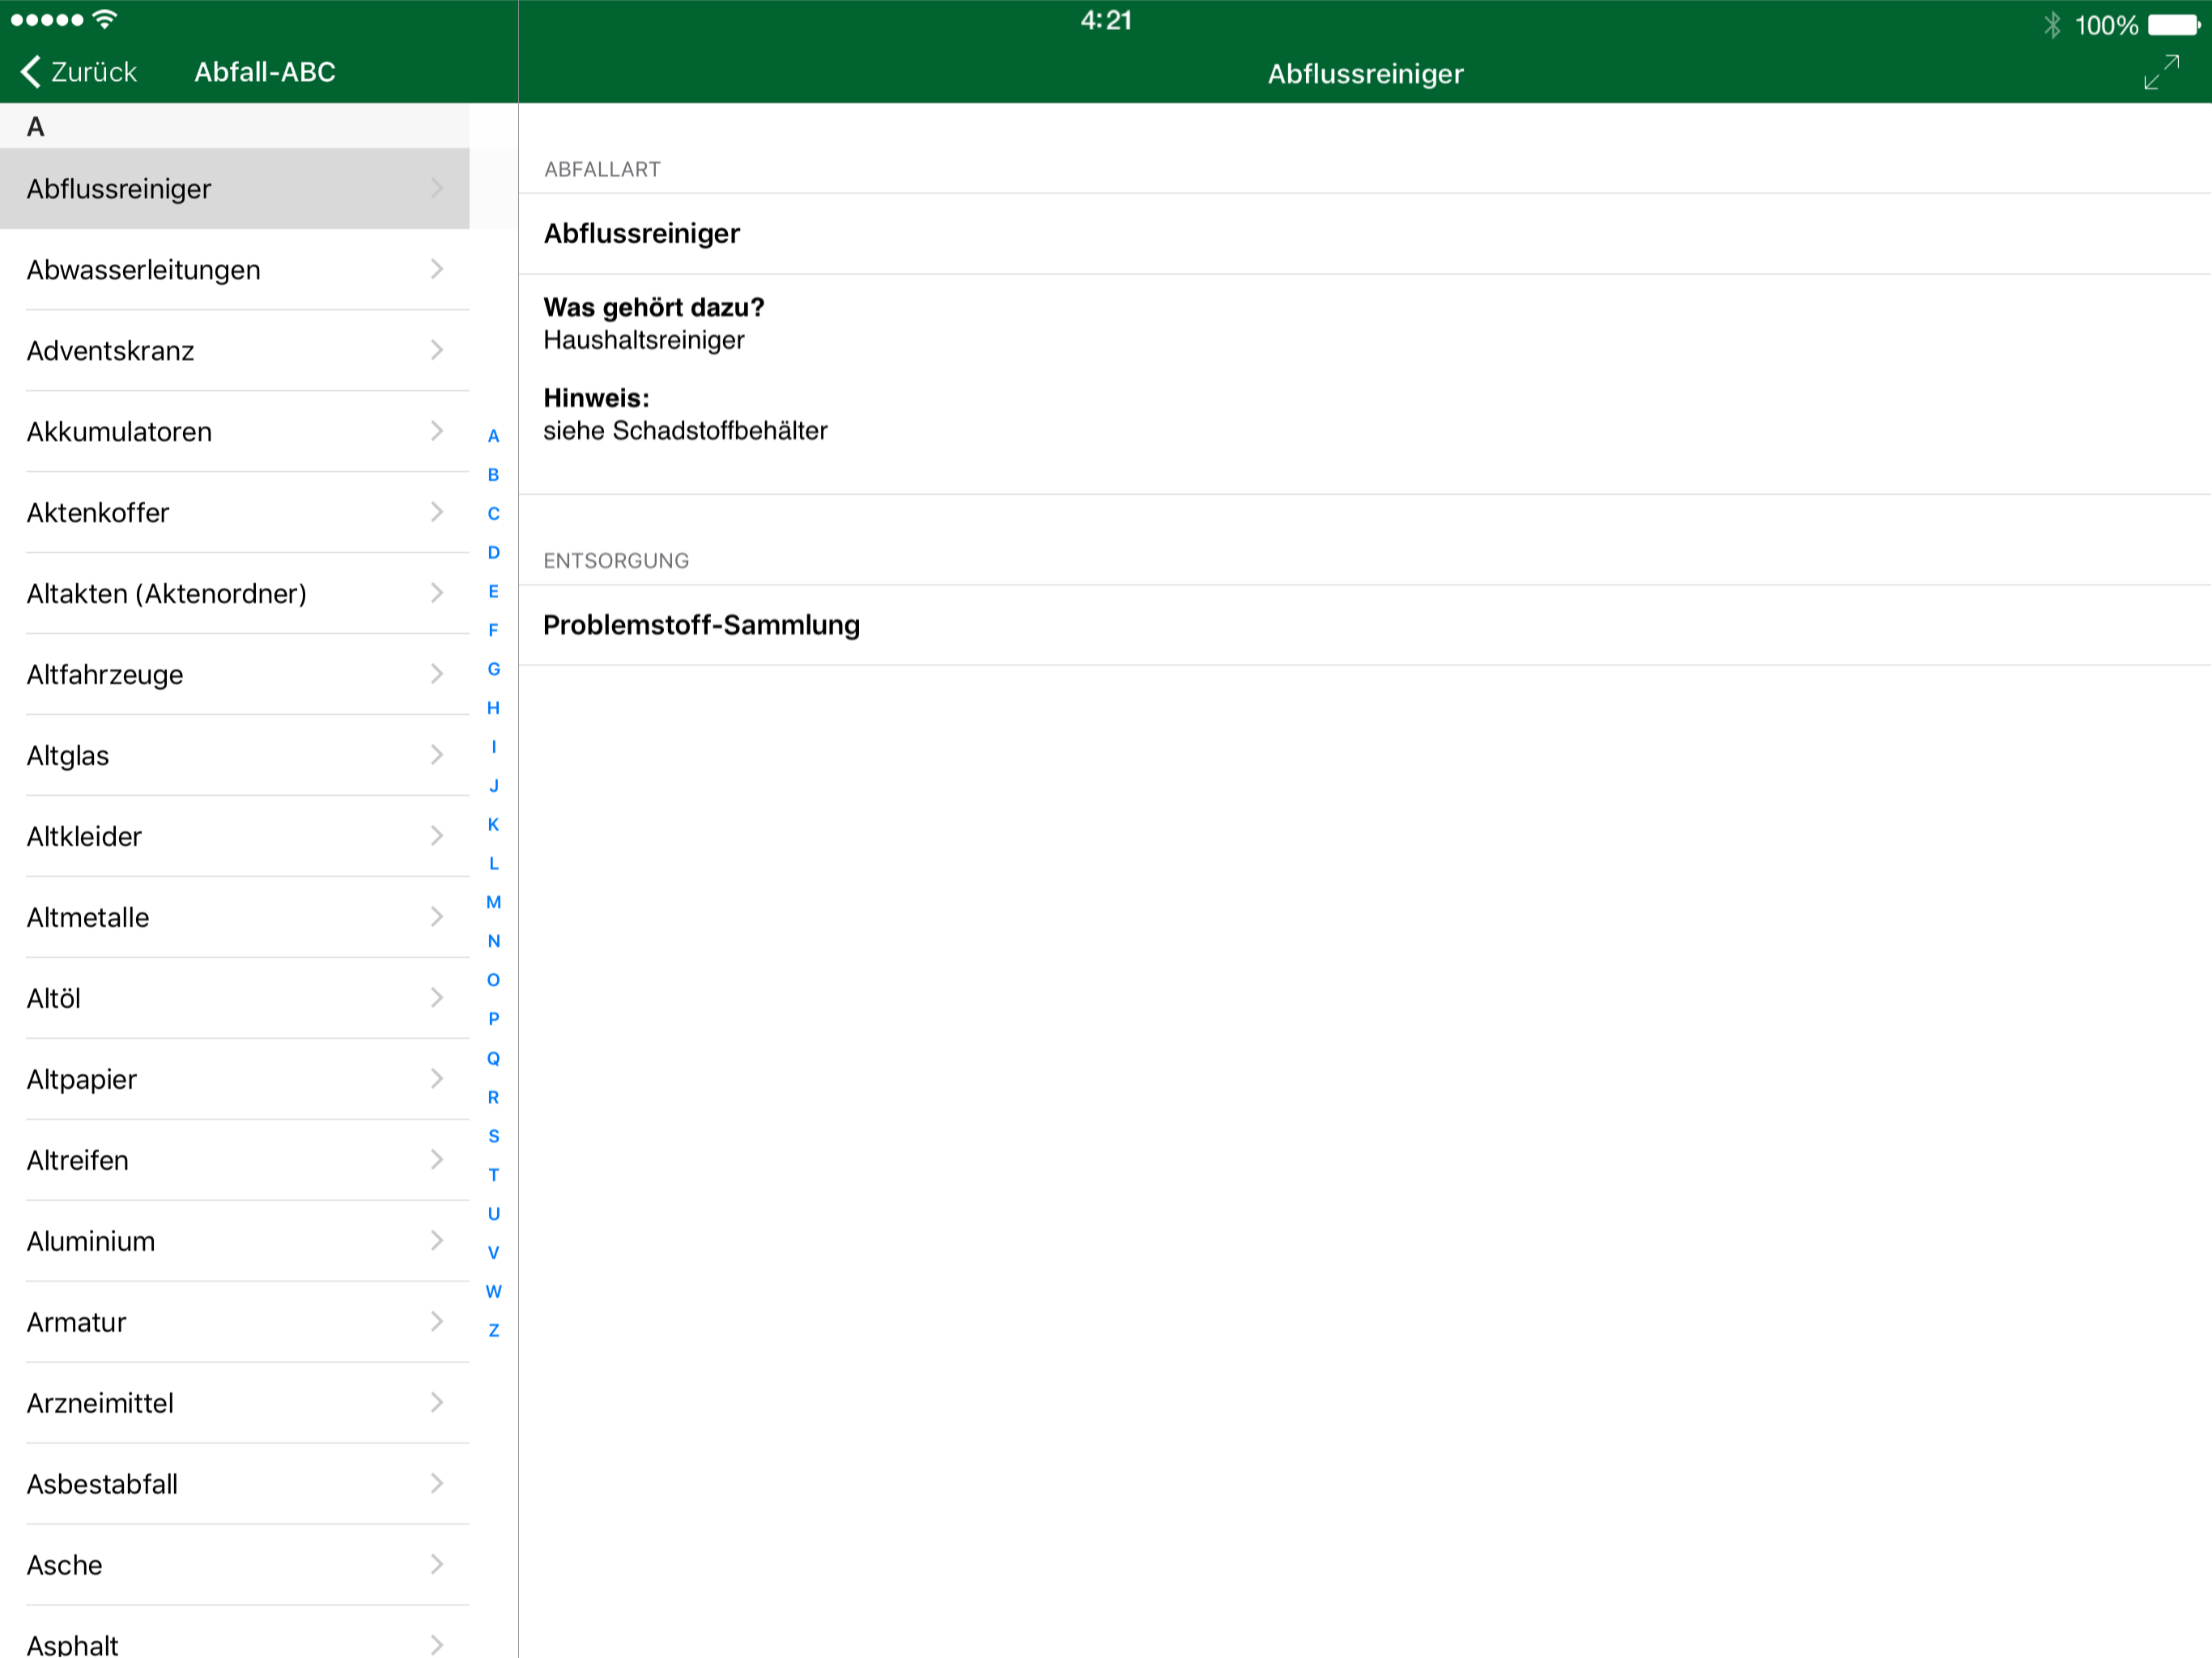Viewport: 2212px width, 1658px height.
Task: Open Akkumulatoren entry
Action: coord(234,432)
